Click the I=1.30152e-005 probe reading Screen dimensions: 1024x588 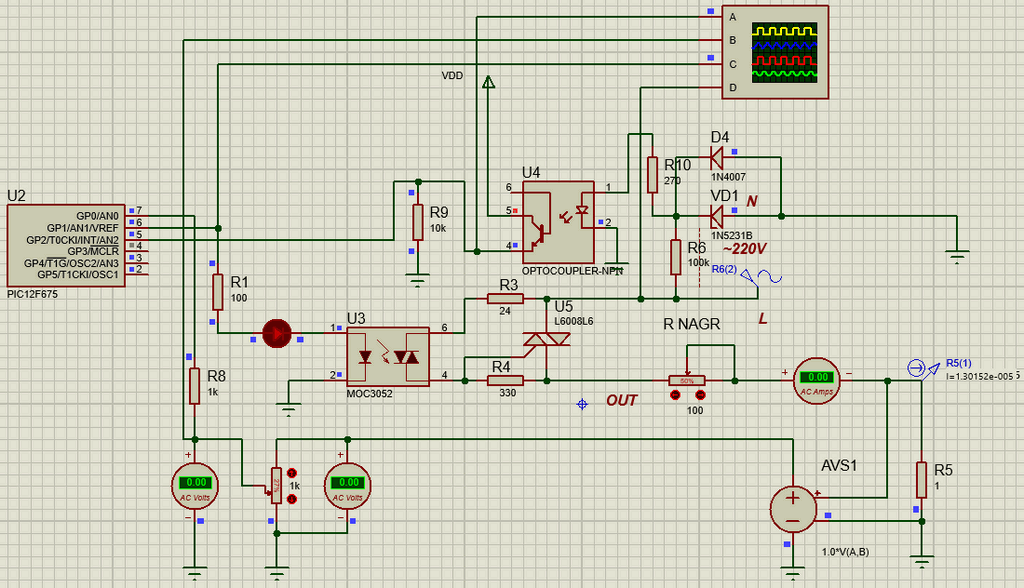coord(980,377)
